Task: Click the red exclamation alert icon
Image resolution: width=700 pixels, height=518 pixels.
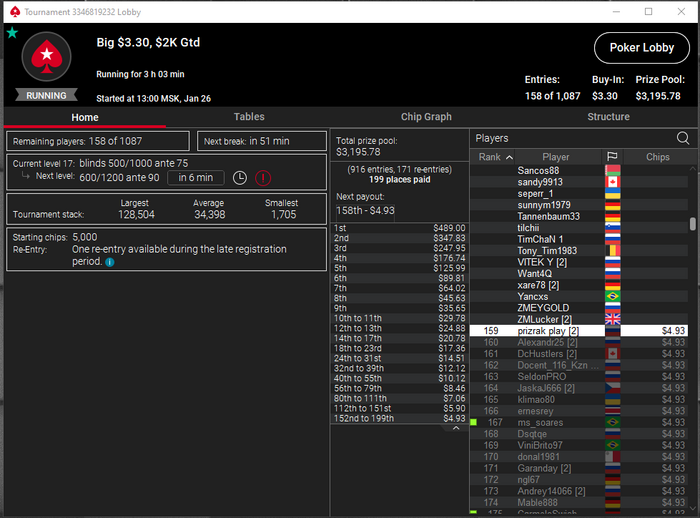Action: [263, 178]
